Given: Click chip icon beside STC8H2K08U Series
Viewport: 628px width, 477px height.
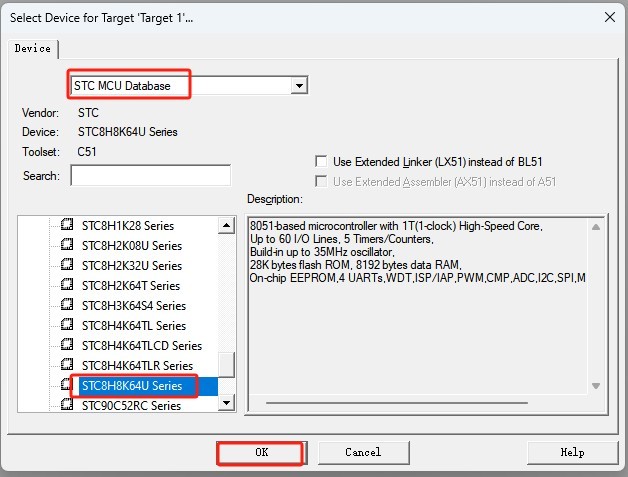Looking at the screenshot, I should coord(67,245).
